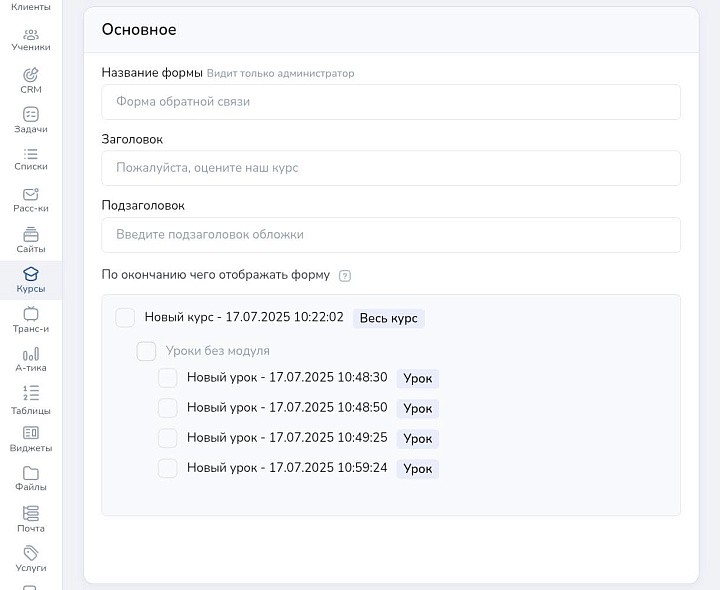The height and width of the screenshot is (590, 720).
Task: Open the Курсы menu item
Action: 30,276
